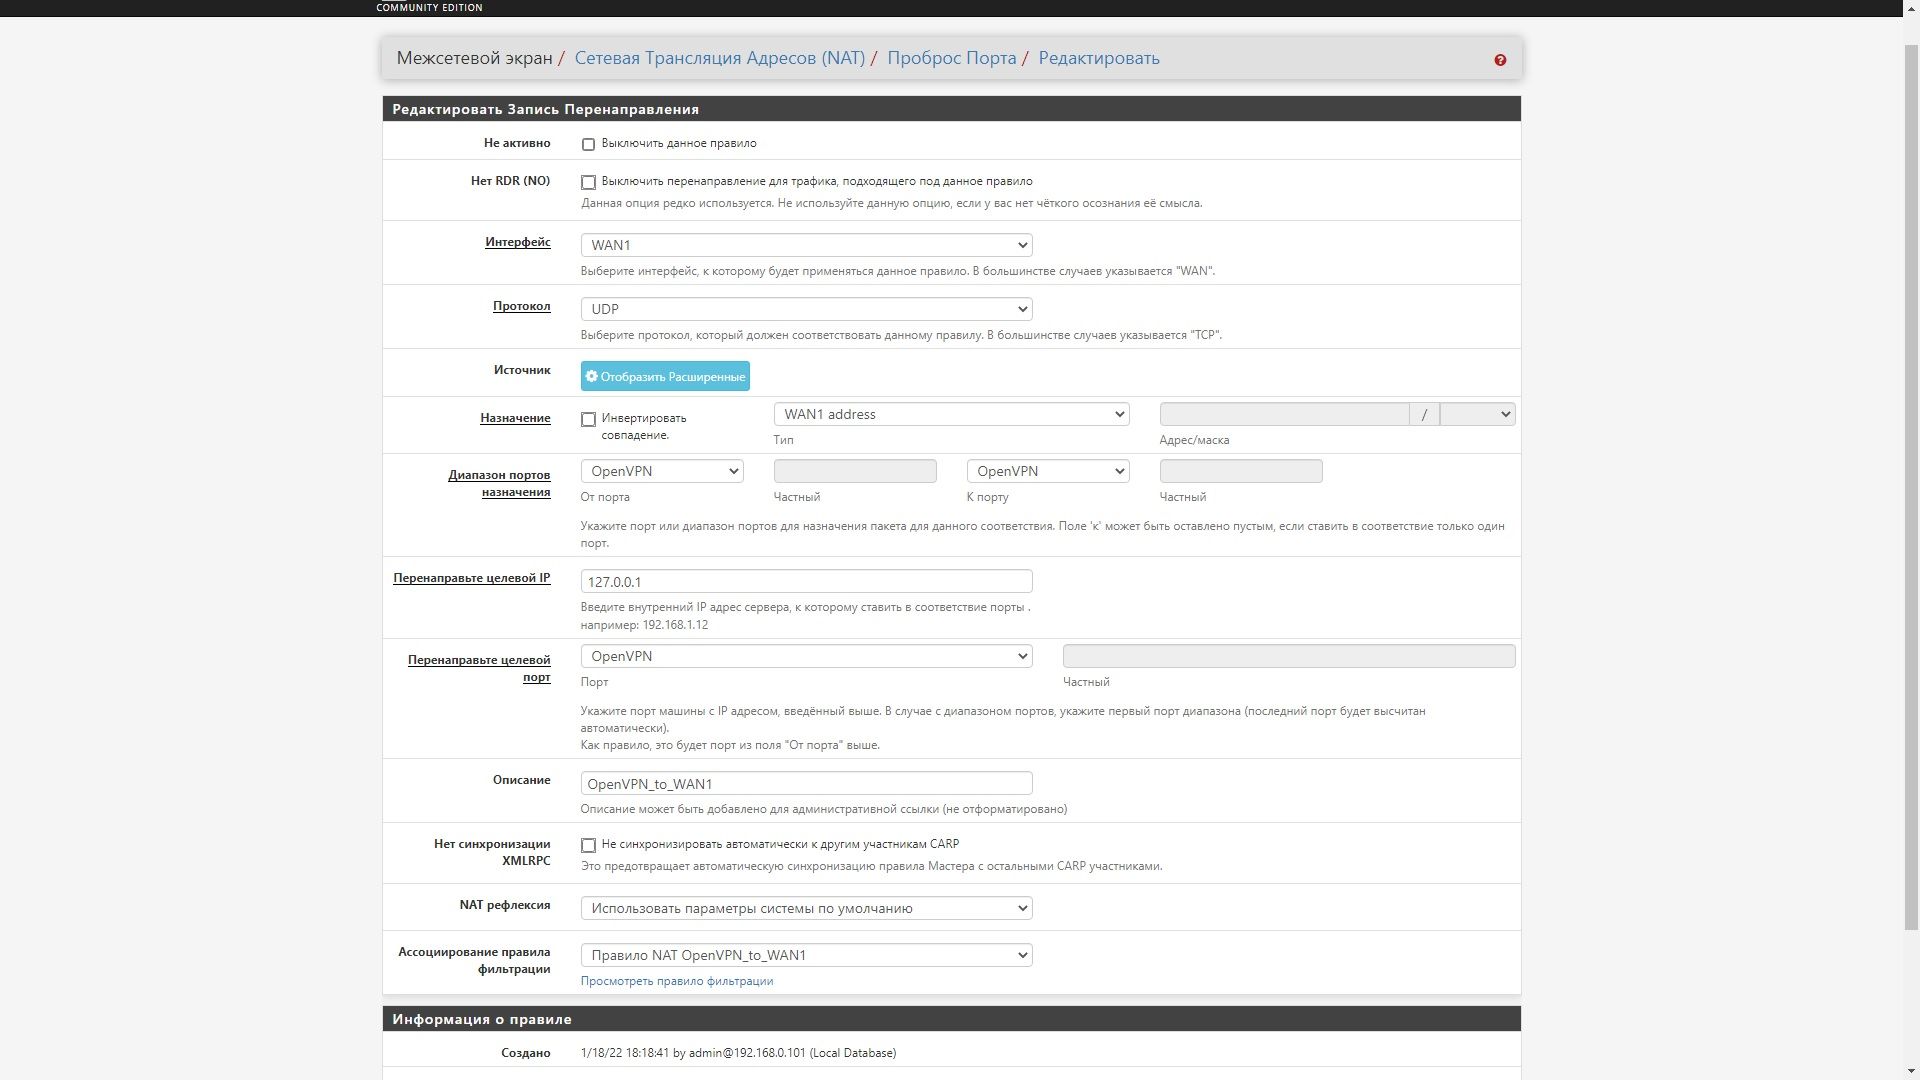
Task: Click the 'Редактировать' breadcrumb link
Action: (1099, 58)
